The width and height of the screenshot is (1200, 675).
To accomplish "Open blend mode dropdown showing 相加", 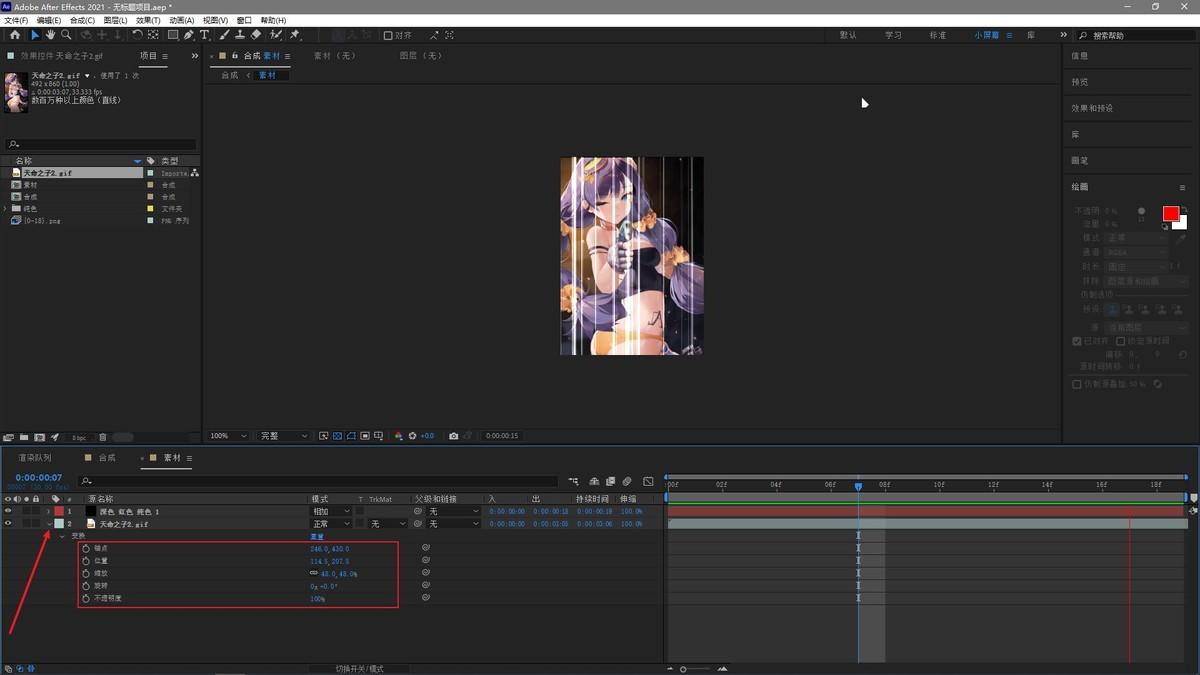I will 331,511.
